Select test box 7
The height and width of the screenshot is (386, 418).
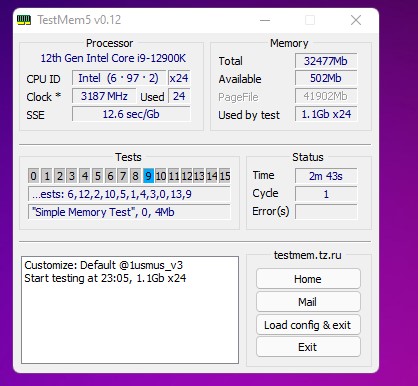click(x=123, y=176)
